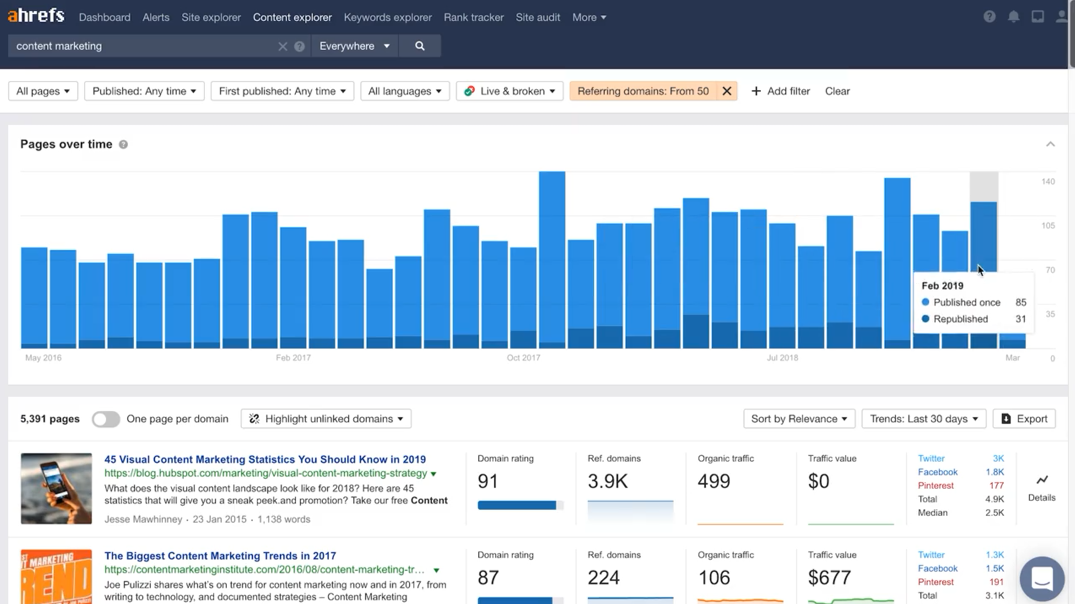1075x604 pixels.
Task: Click Export button
Action: tap(1024, 419)
